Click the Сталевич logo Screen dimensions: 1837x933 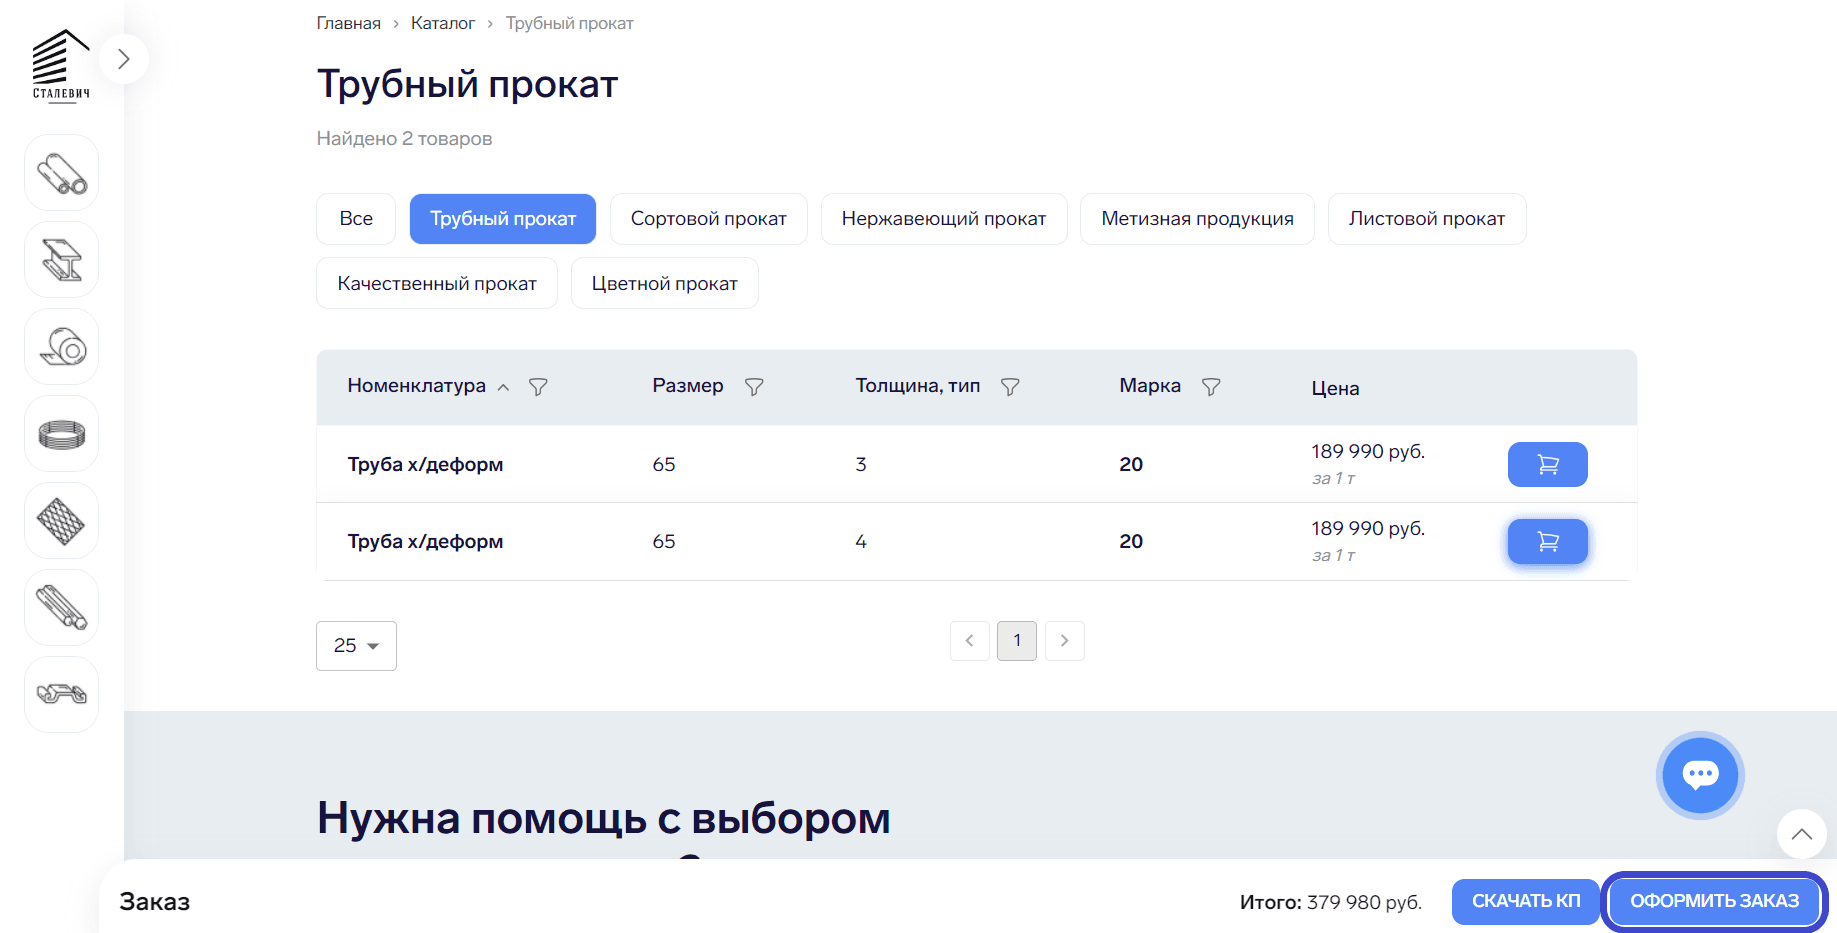coord(61,66)
